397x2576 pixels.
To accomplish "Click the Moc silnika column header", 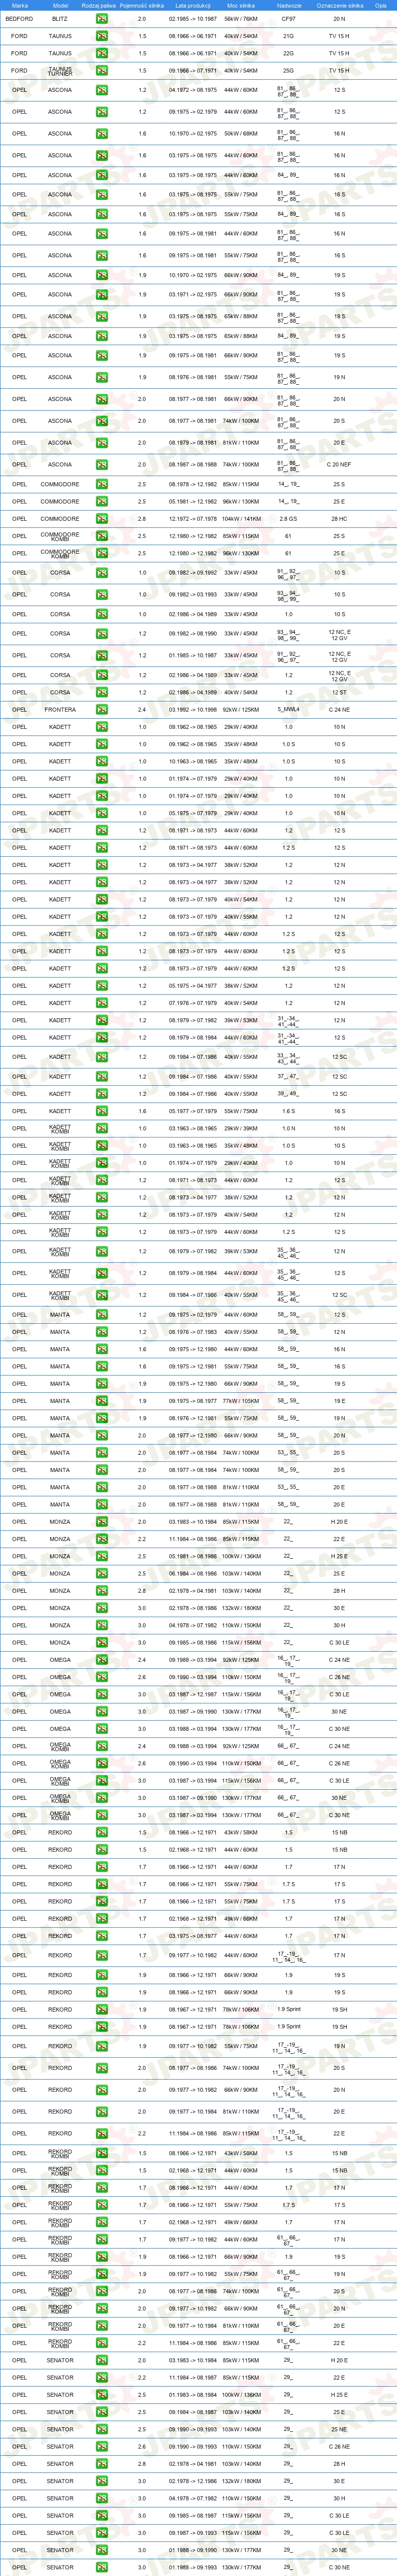I will click(x=241, y=5).
